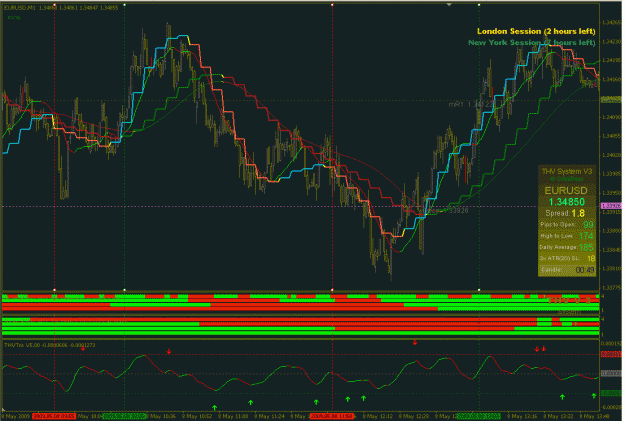This screenshot has width=625, height=421.
Task: Click the green up arrow left of the 11:59 line
Action: pyautogui.click(x=316, y=402)
